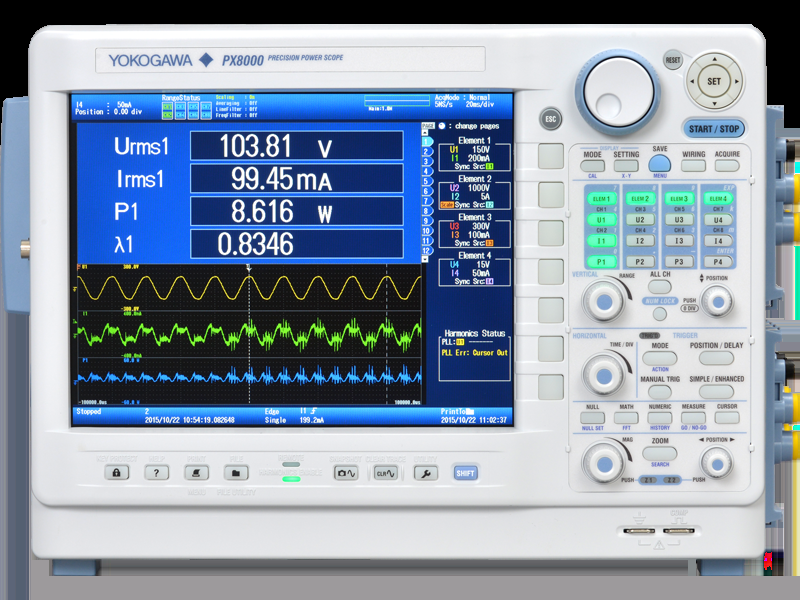Select the Z1 zoom window key

(648, 480)
